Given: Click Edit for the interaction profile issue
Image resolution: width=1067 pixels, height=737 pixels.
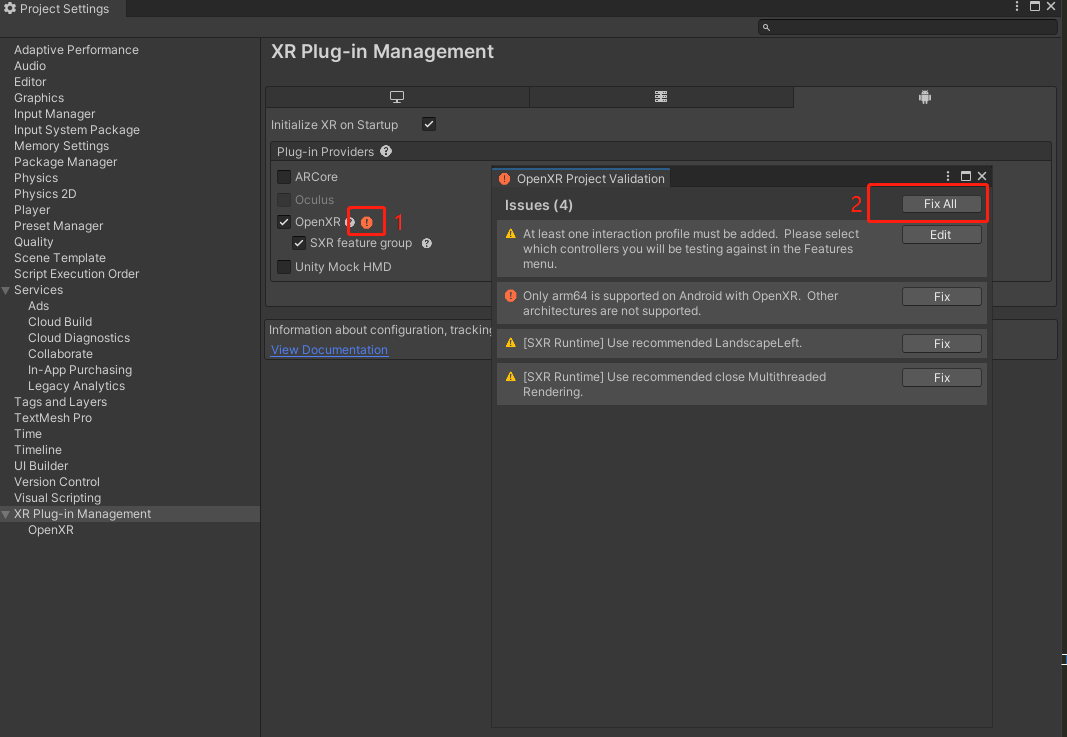Looking at the screenshot, I should point(941,235).
